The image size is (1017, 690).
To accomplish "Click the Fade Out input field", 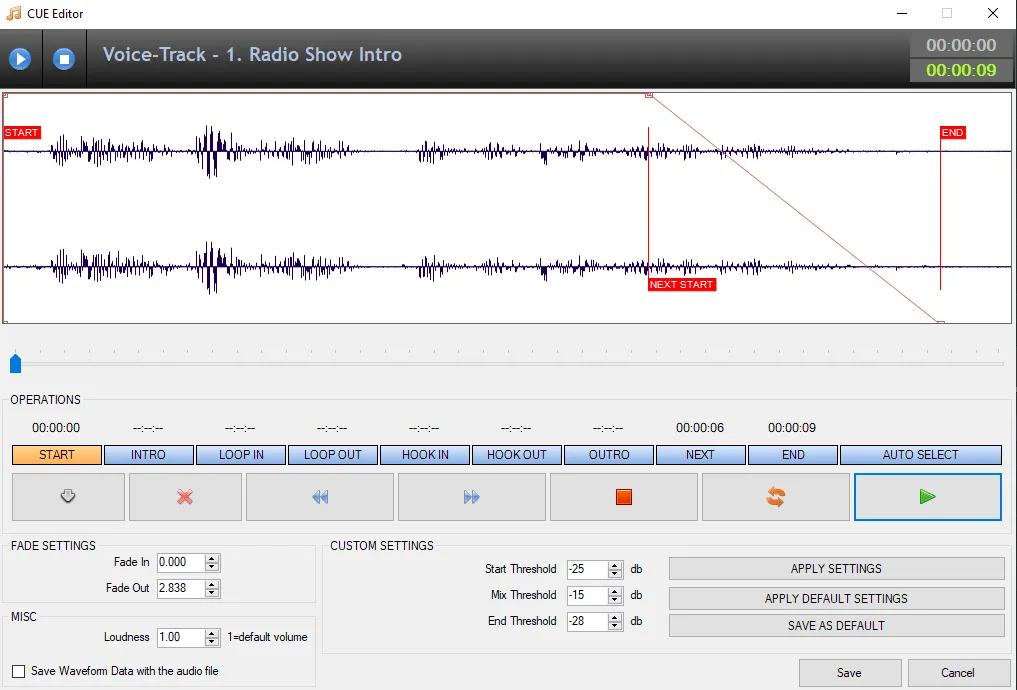I will pyautogui.click(x=181, y=588).
